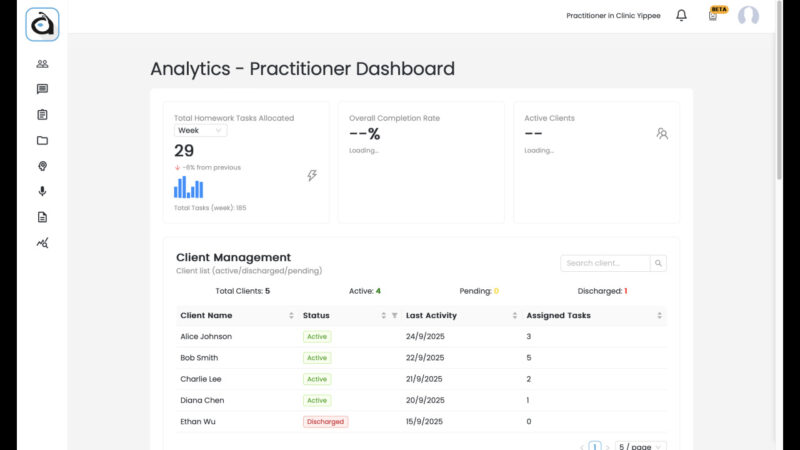Select page 1 in pagination

595,446
